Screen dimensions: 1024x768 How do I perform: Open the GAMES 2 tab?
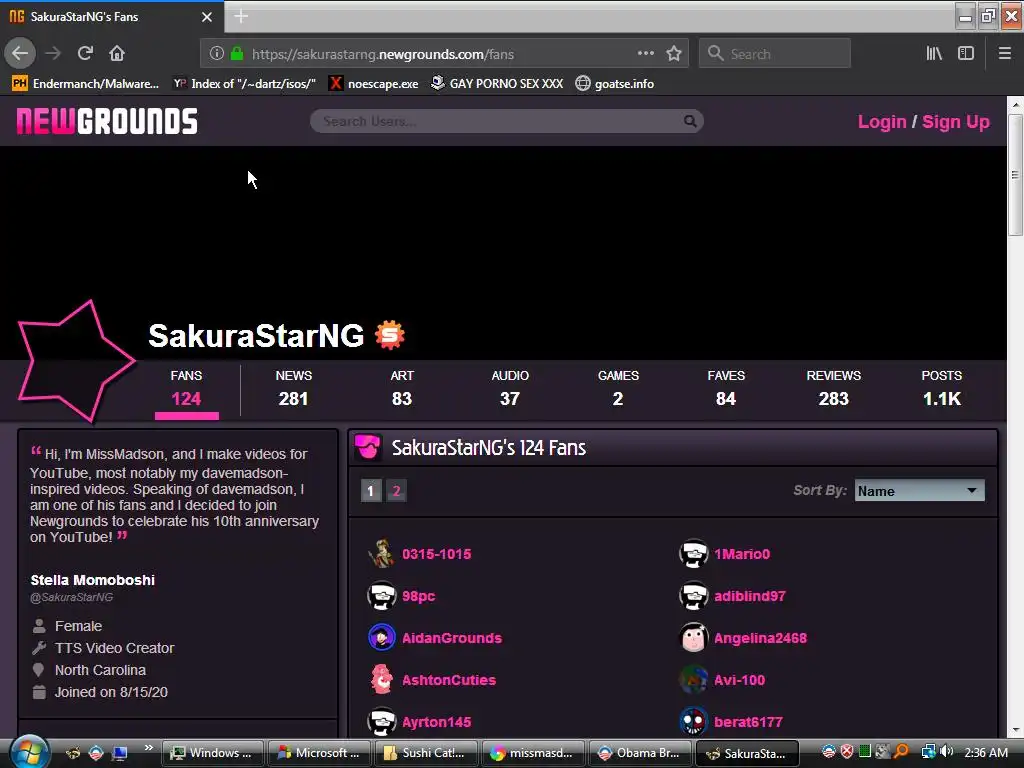[618, 389]
